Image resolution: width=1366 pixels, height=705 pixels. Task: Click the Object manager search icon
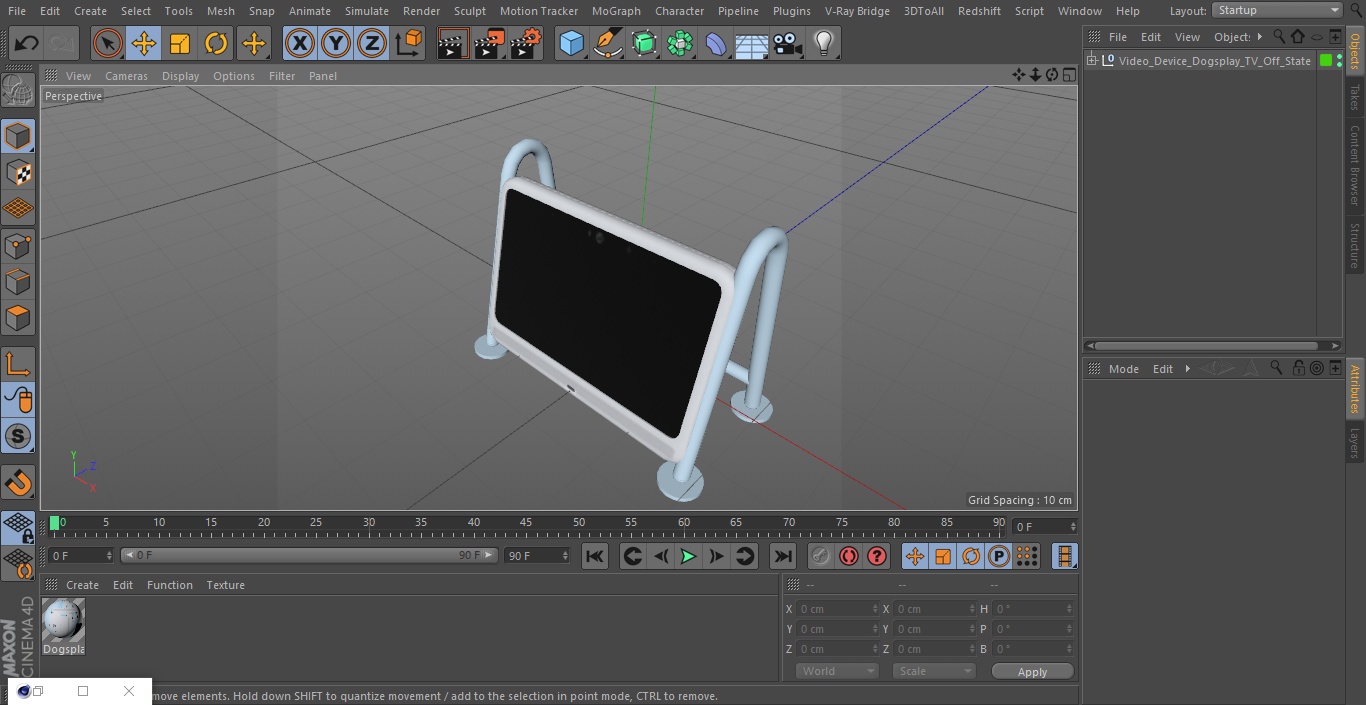point(1278,37)
